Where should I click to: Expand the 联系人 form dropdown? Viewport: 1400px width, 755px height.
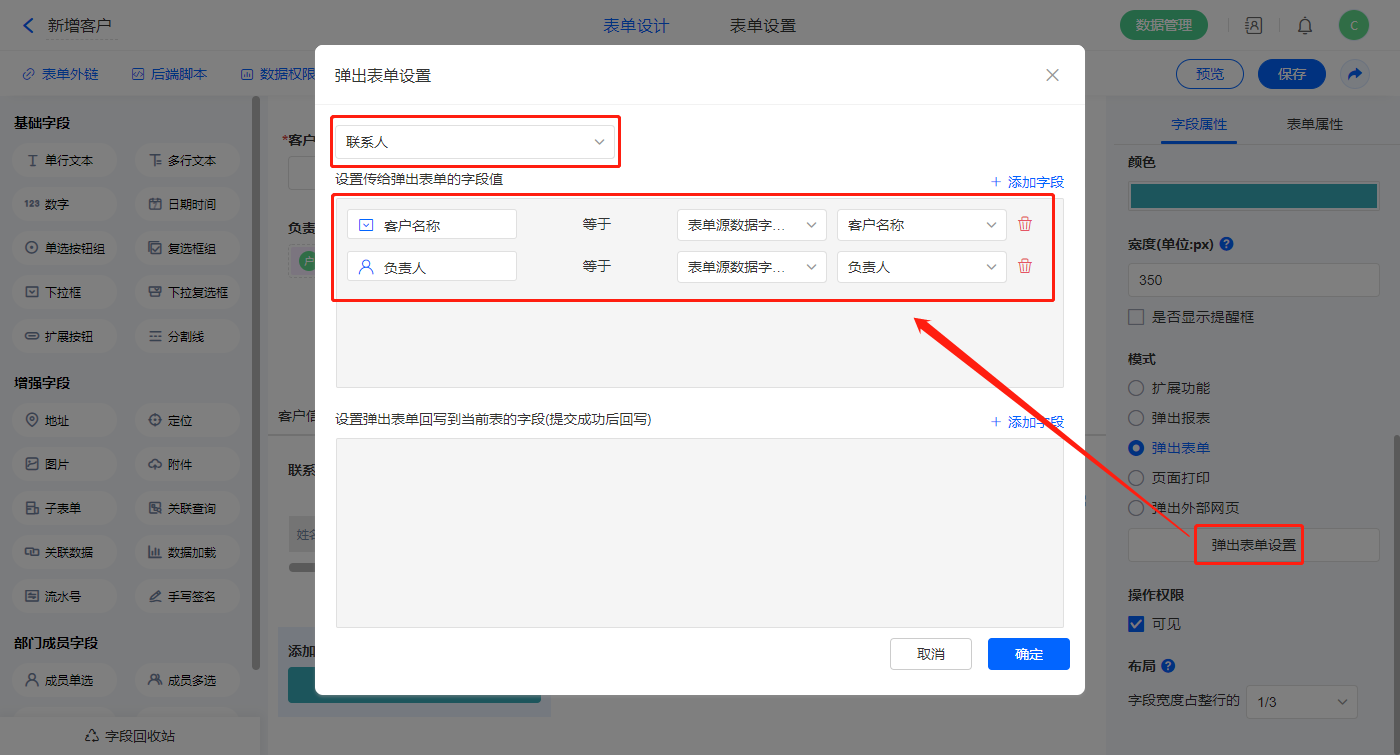click(475, 142)
